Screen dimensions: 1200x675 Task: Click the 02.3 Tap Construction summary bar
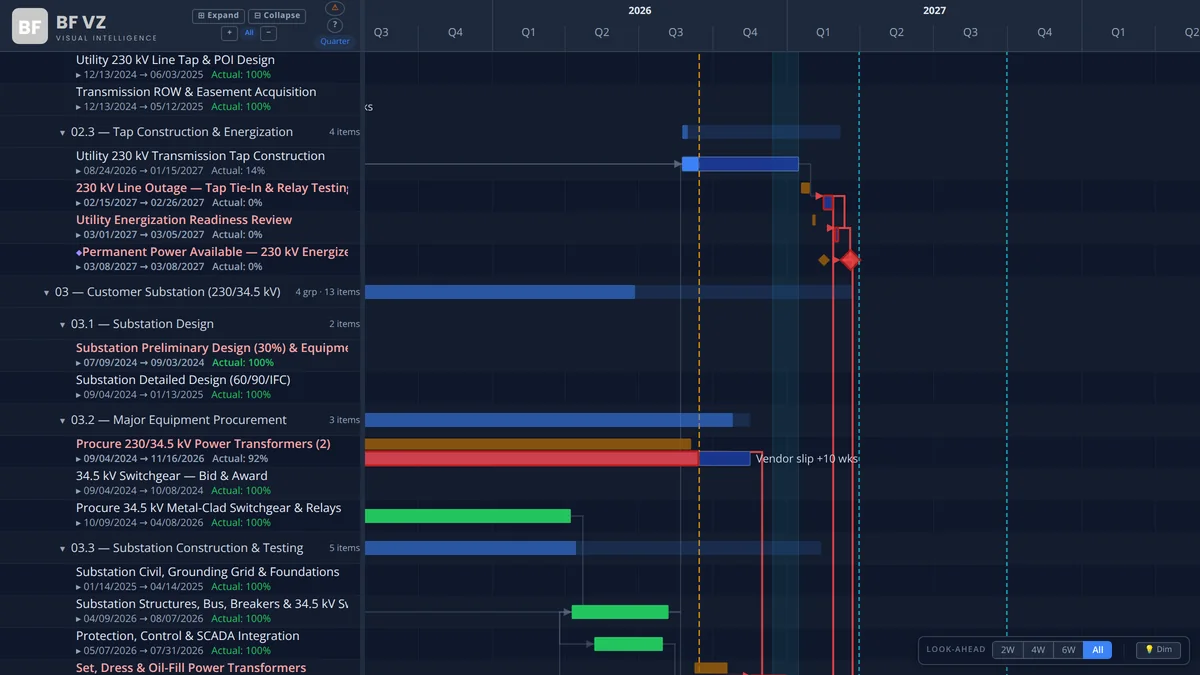(x=761, y=132)
